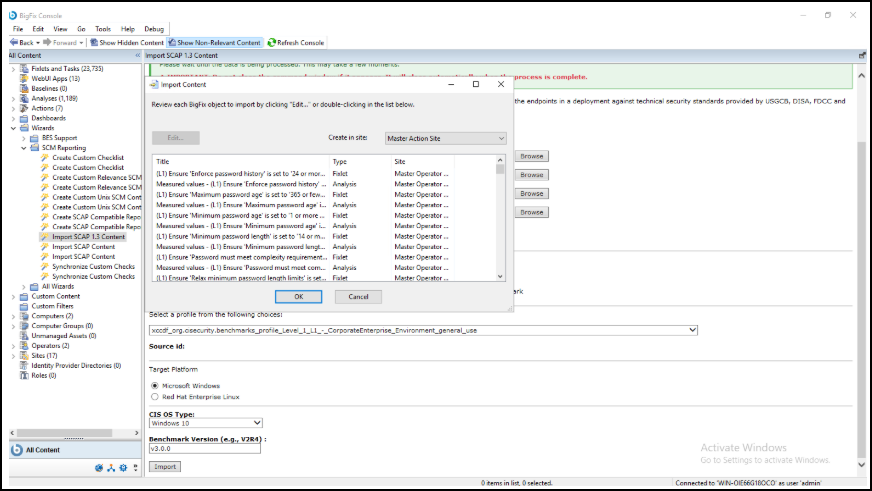Click the Edit... button in the dialog

[x=176, y=138]
